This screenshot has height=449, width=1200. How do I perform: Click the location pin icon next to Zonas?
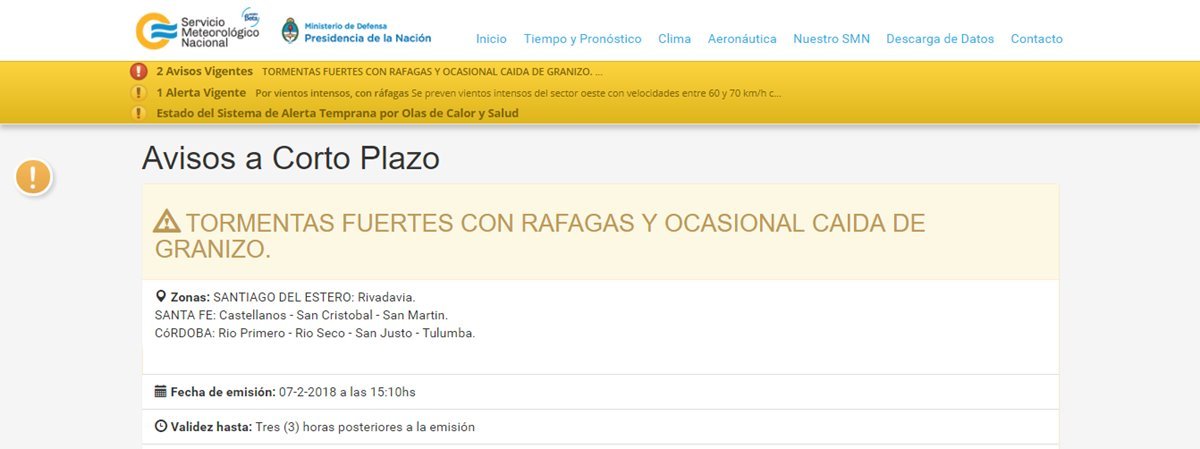click(161, 297)
